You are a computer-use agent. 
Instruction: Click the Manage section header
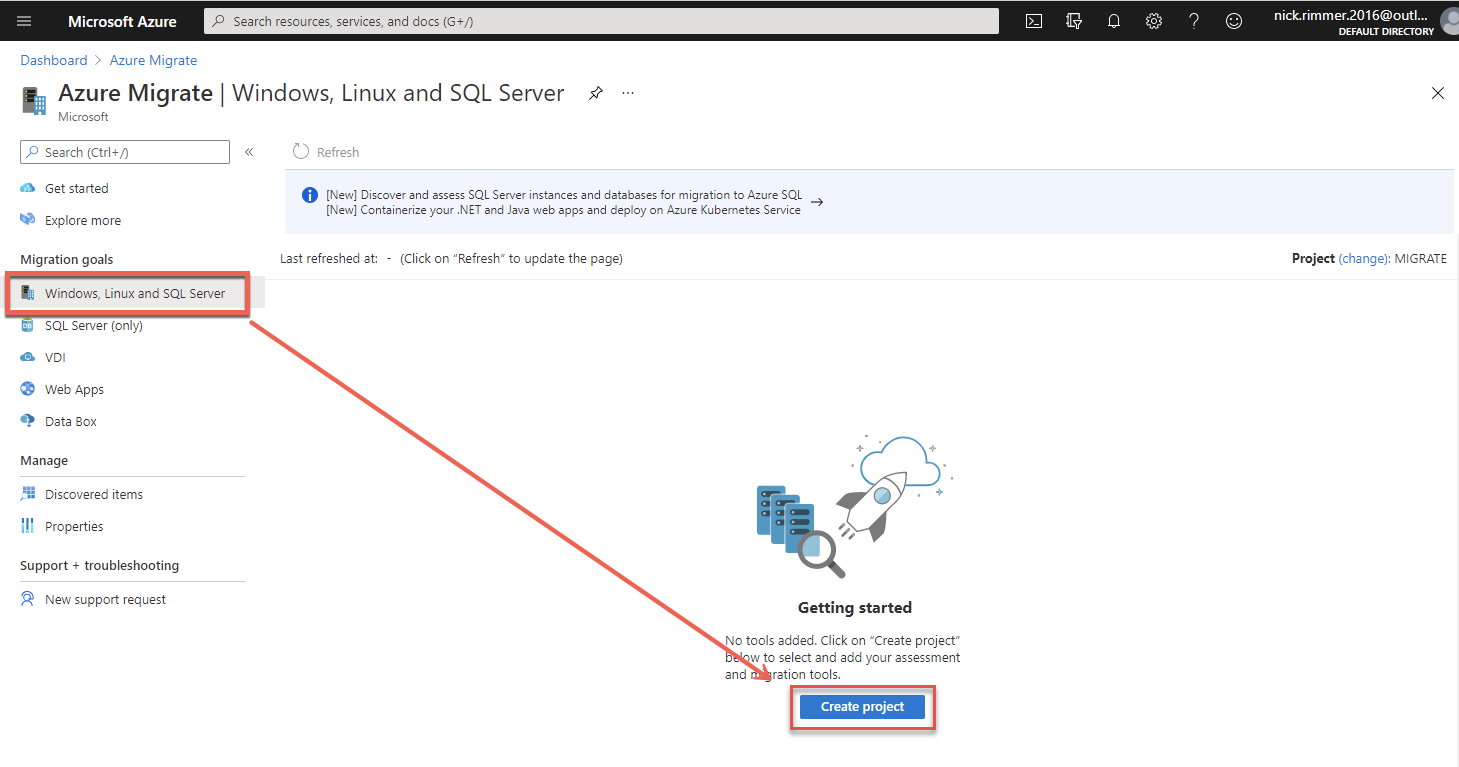pyautogui.click(x=44, y=461)
